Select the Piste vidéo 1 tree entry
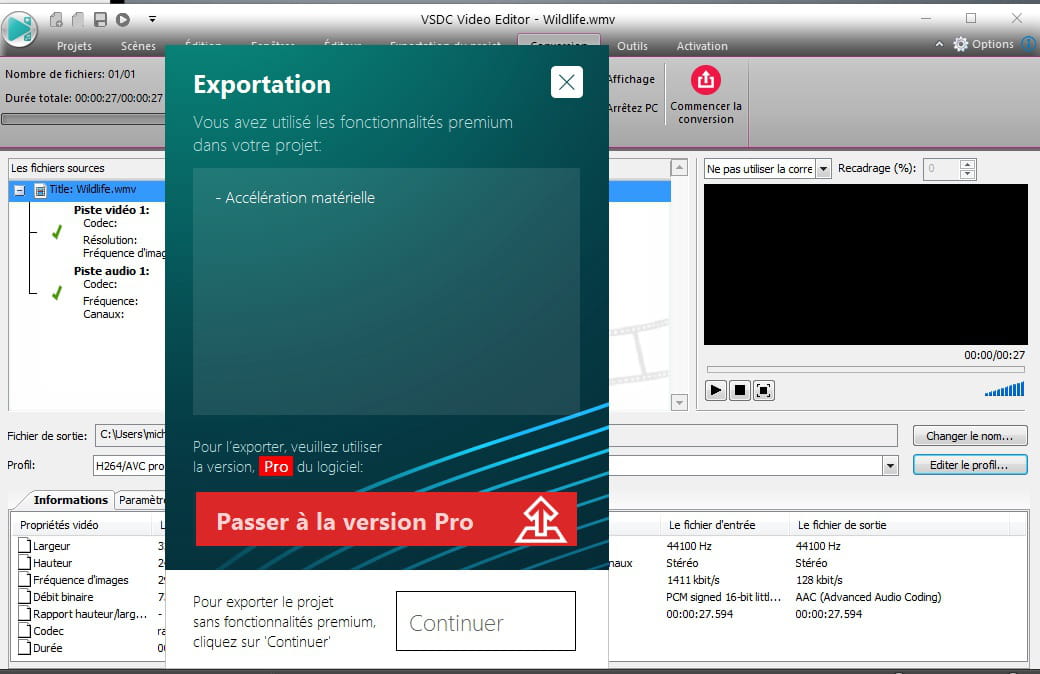The image size is (1040, 674). click(111, 210)
